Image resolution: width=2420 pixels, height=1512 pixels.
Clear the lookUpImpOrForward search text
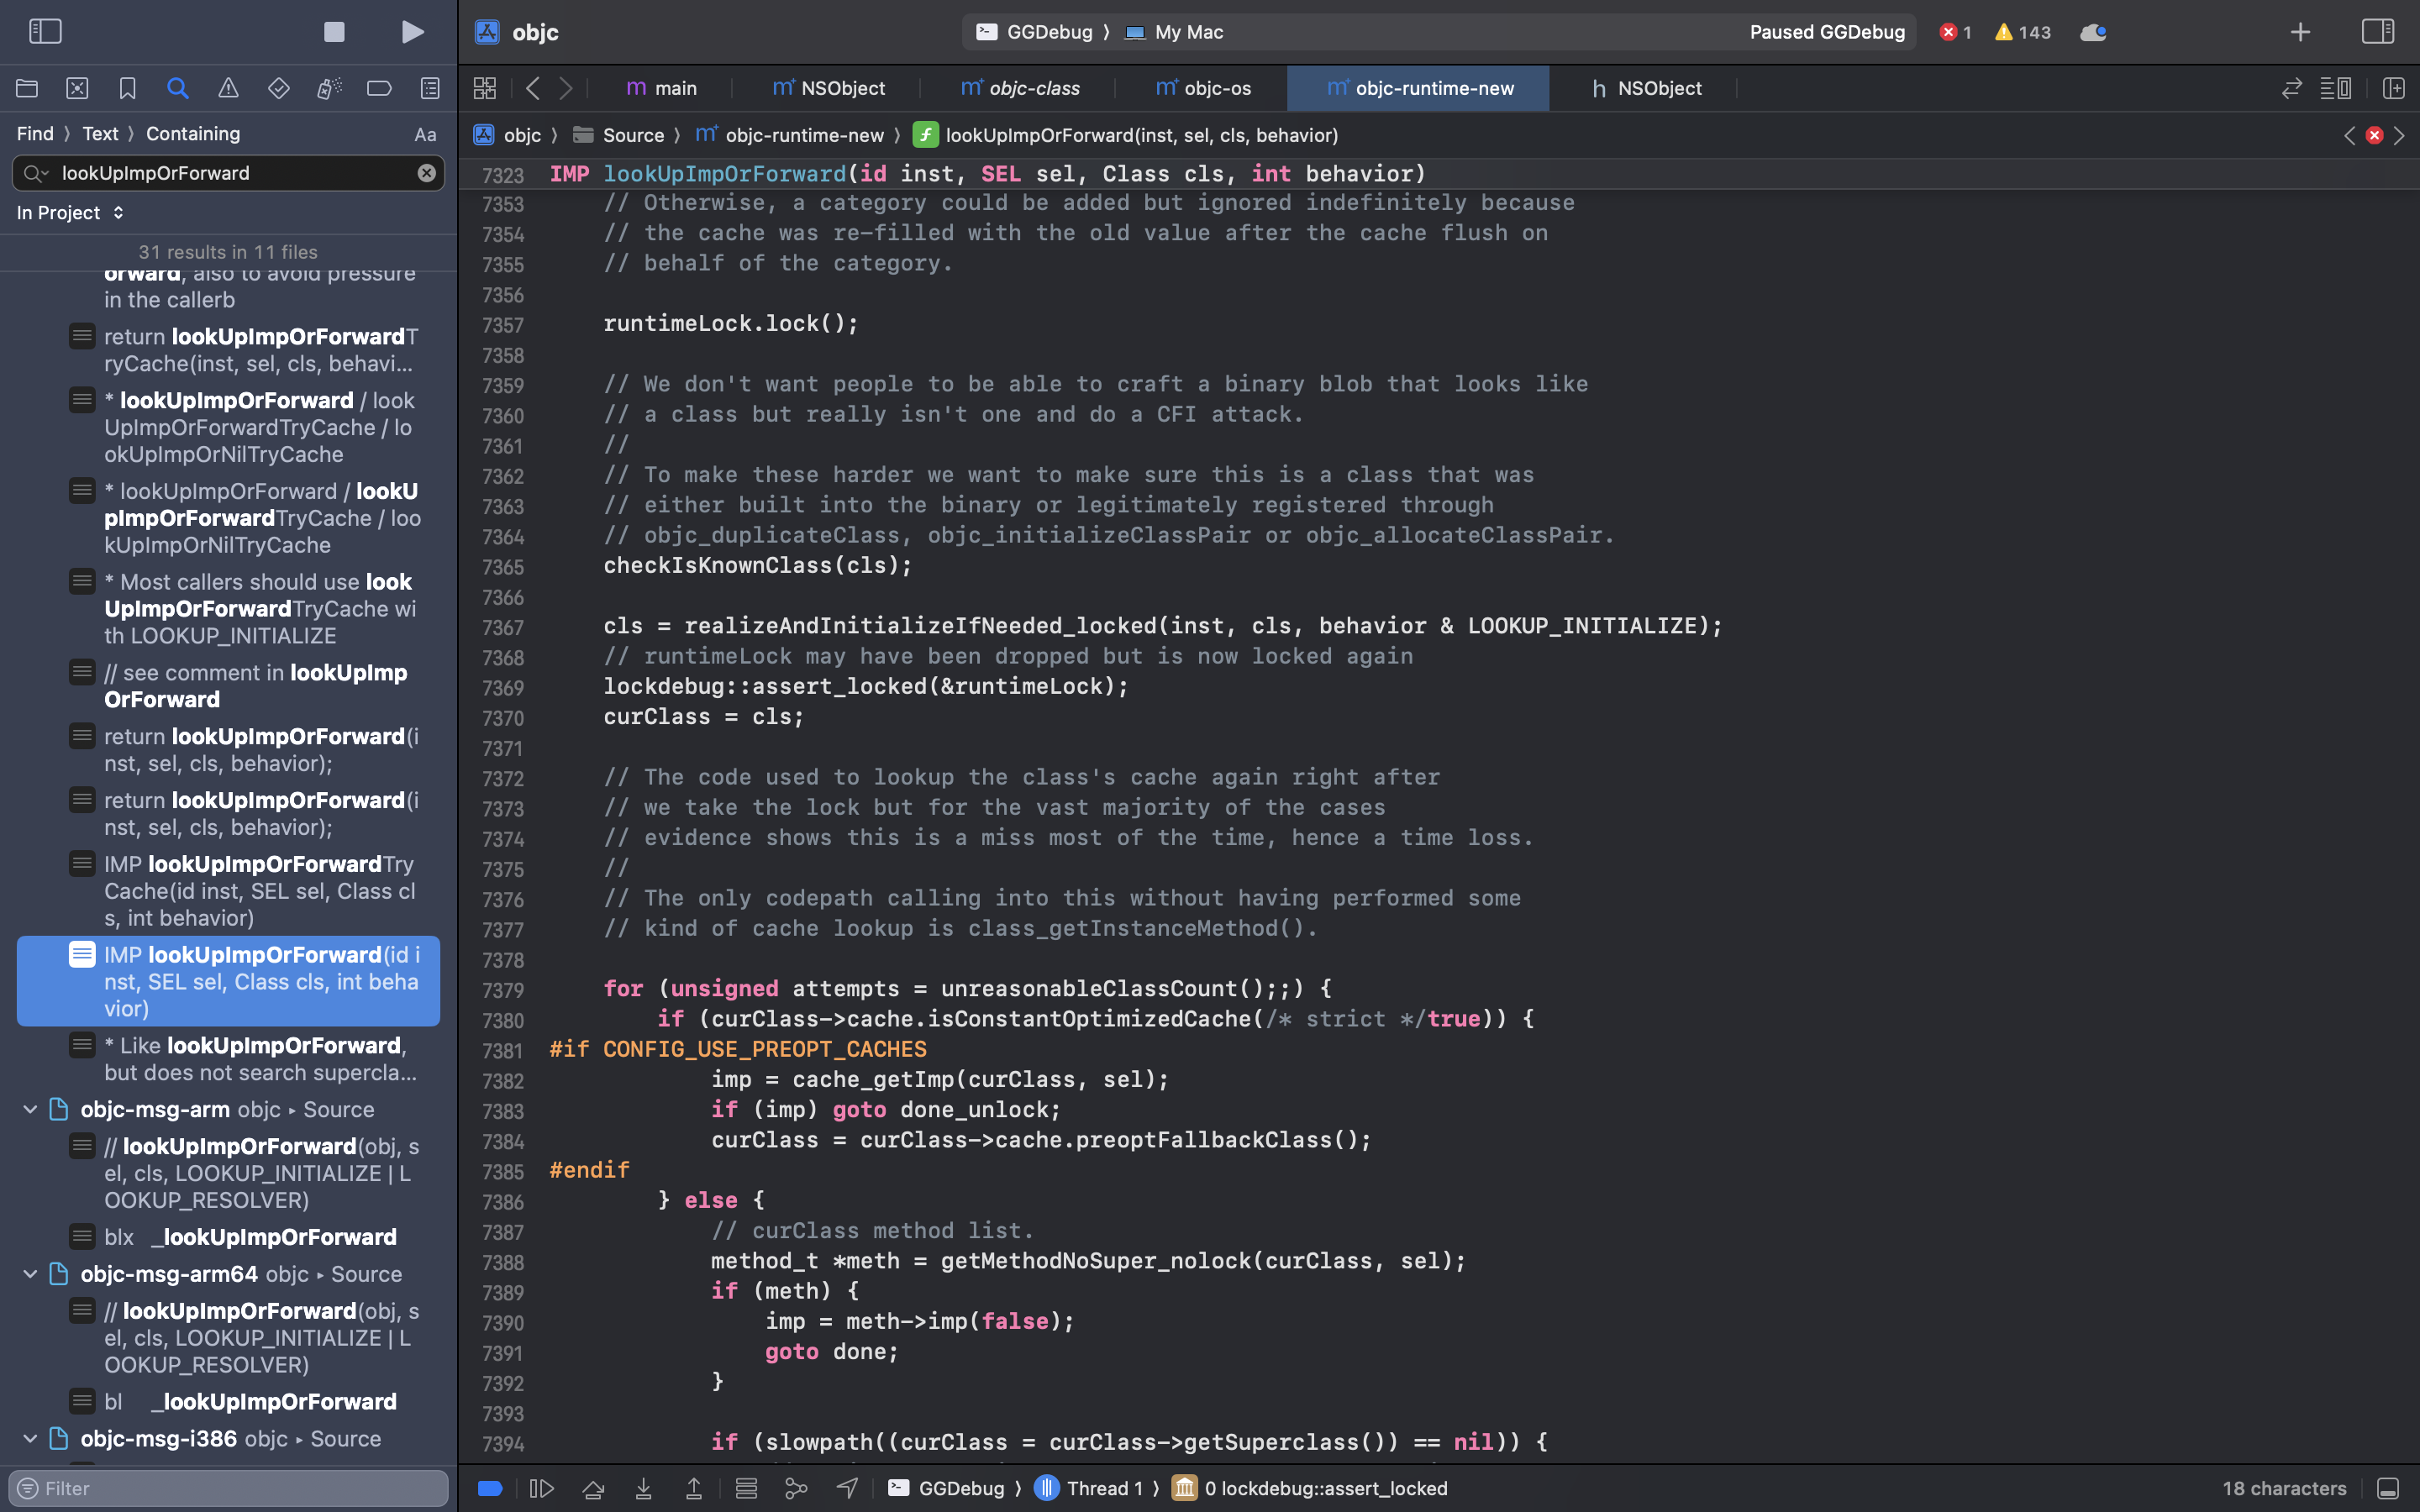(x=426, y=173)
